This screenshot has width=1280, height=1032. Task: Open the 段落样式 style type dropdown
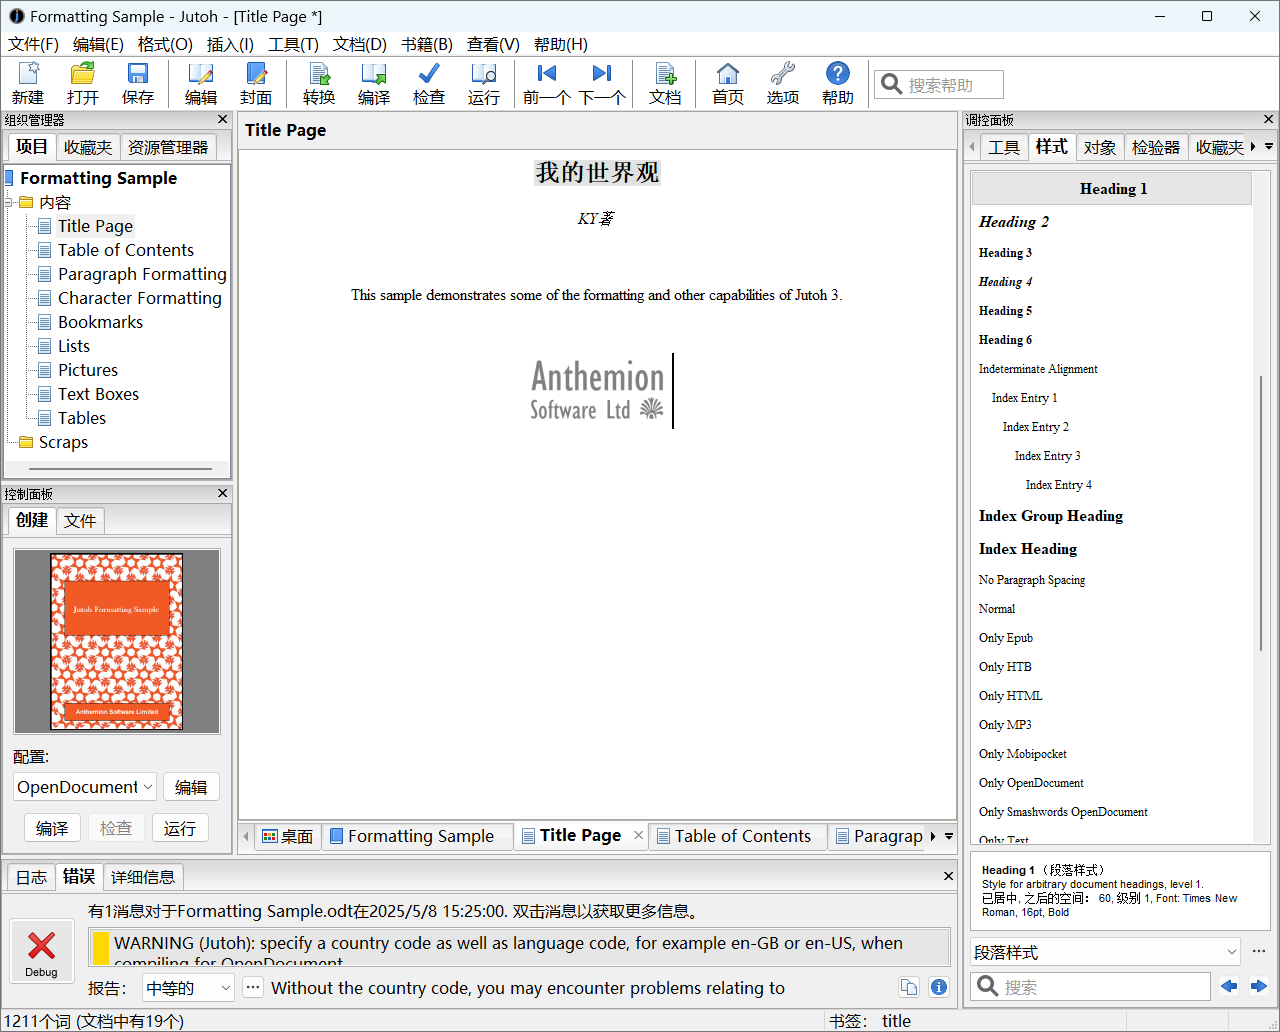[1106, 952]
